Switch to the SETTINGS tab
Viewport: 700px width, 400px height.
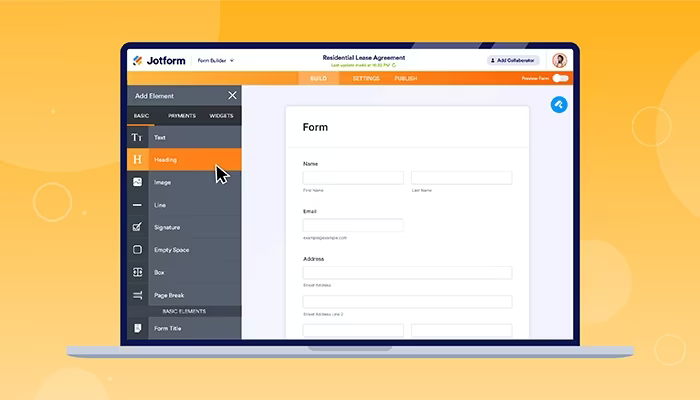tap(366, 78)
